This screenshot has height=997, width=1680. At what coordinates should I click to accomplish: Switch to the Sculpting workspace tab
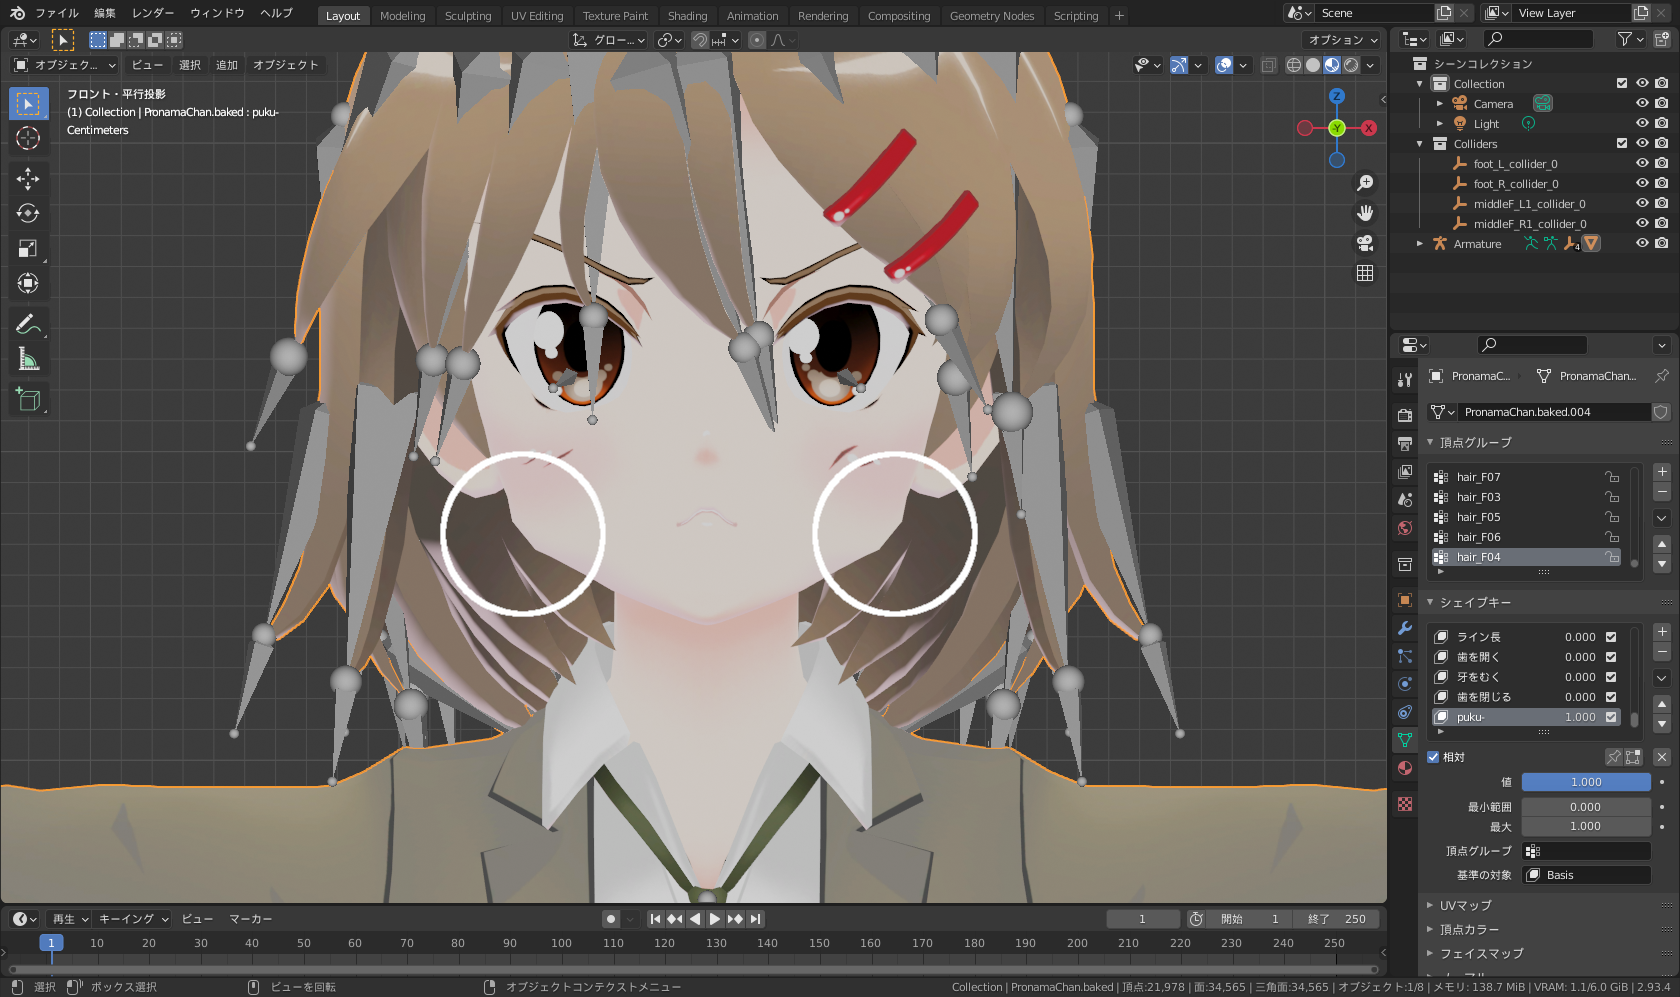(x=468, y=16)
